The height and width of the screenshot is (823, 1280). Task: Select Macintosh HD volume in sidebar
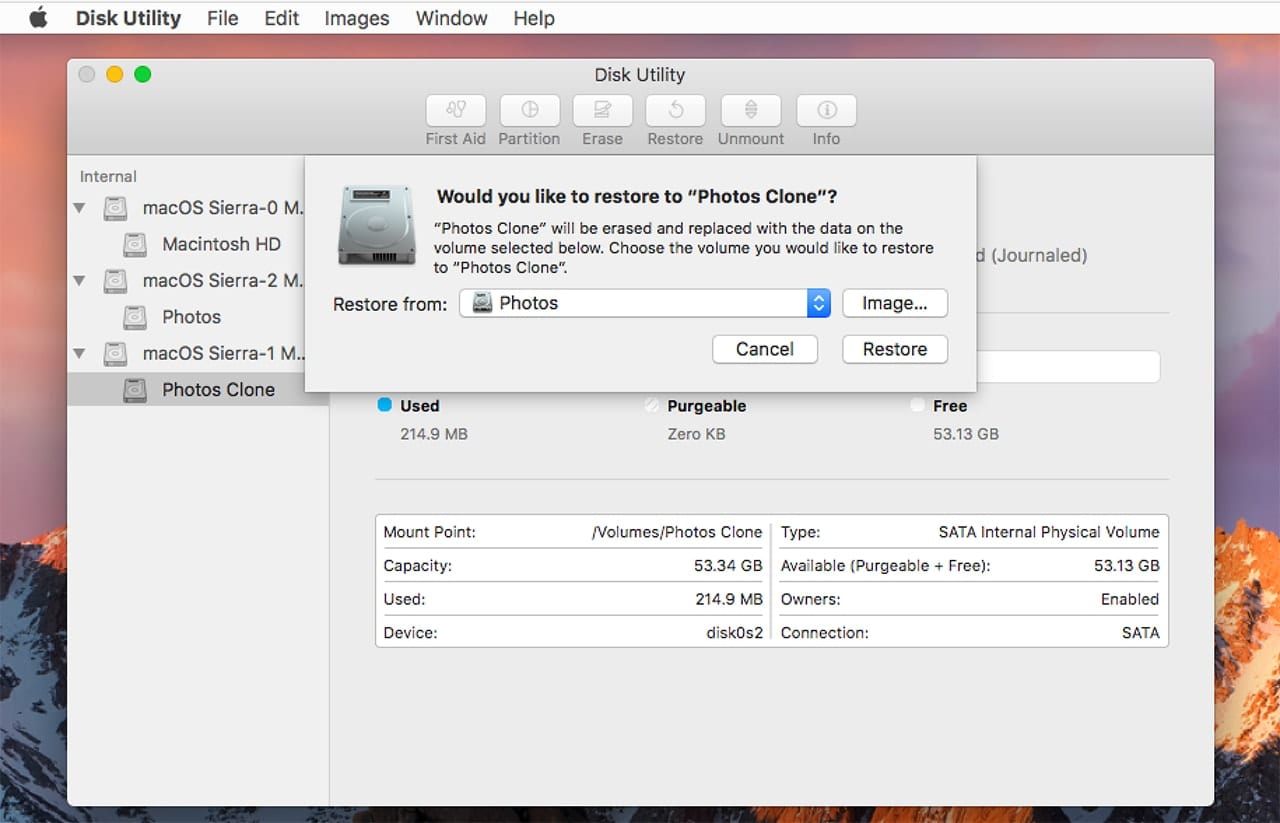click(221, 244)
